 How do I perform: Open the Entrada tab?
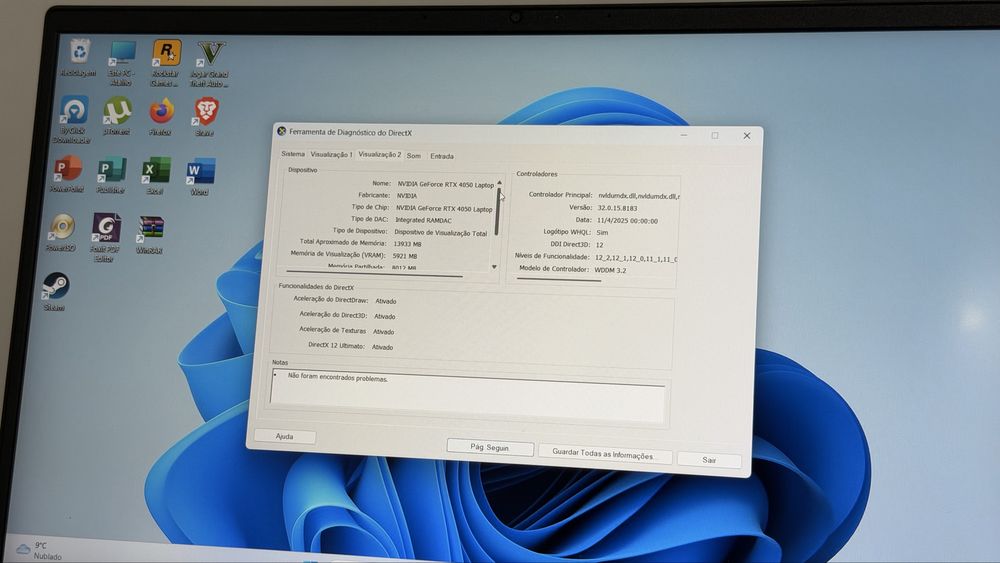[x=441, y=156]
